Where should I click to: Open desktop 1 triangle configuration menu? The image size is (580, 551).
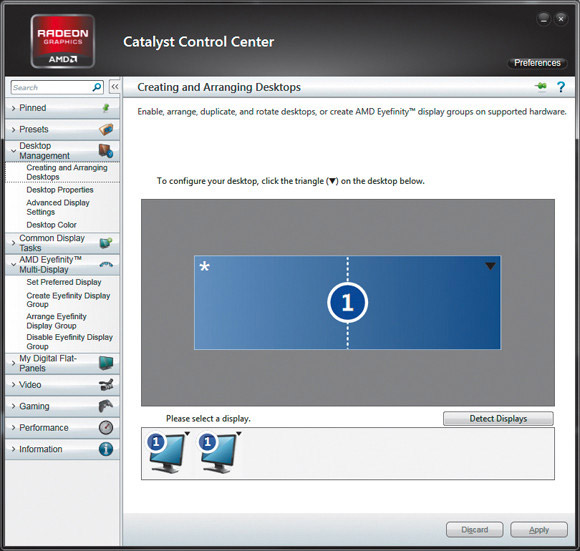tap(490, 266)
